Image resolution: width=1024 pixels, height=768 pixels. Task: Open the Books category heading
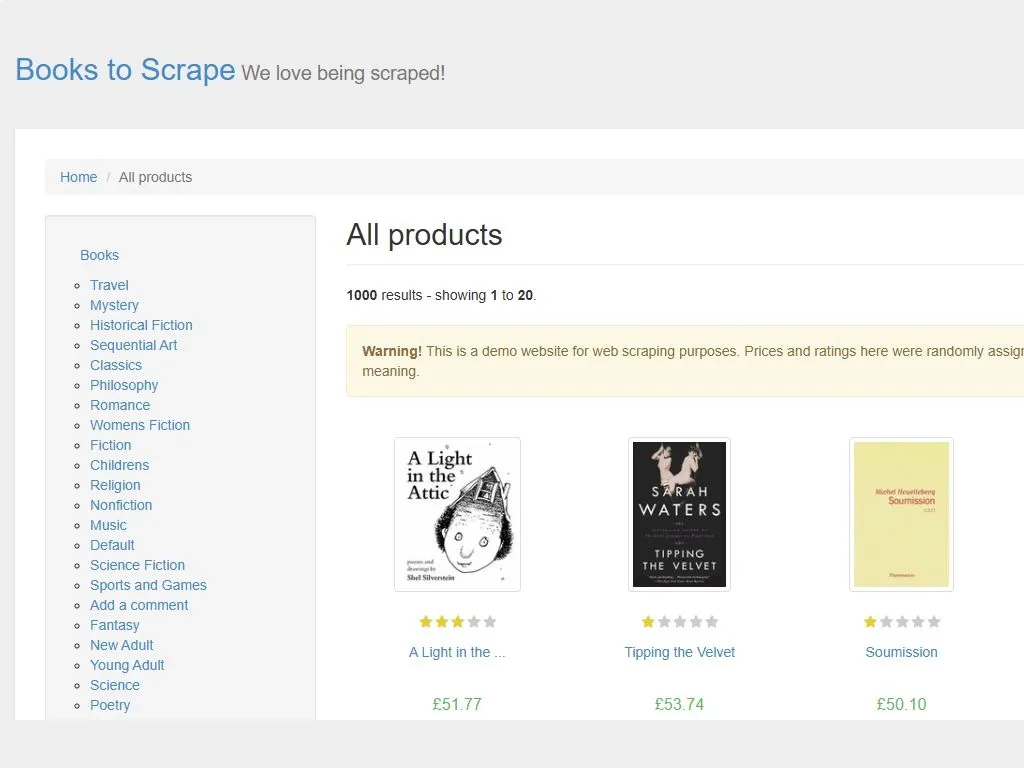coord(99,255)
